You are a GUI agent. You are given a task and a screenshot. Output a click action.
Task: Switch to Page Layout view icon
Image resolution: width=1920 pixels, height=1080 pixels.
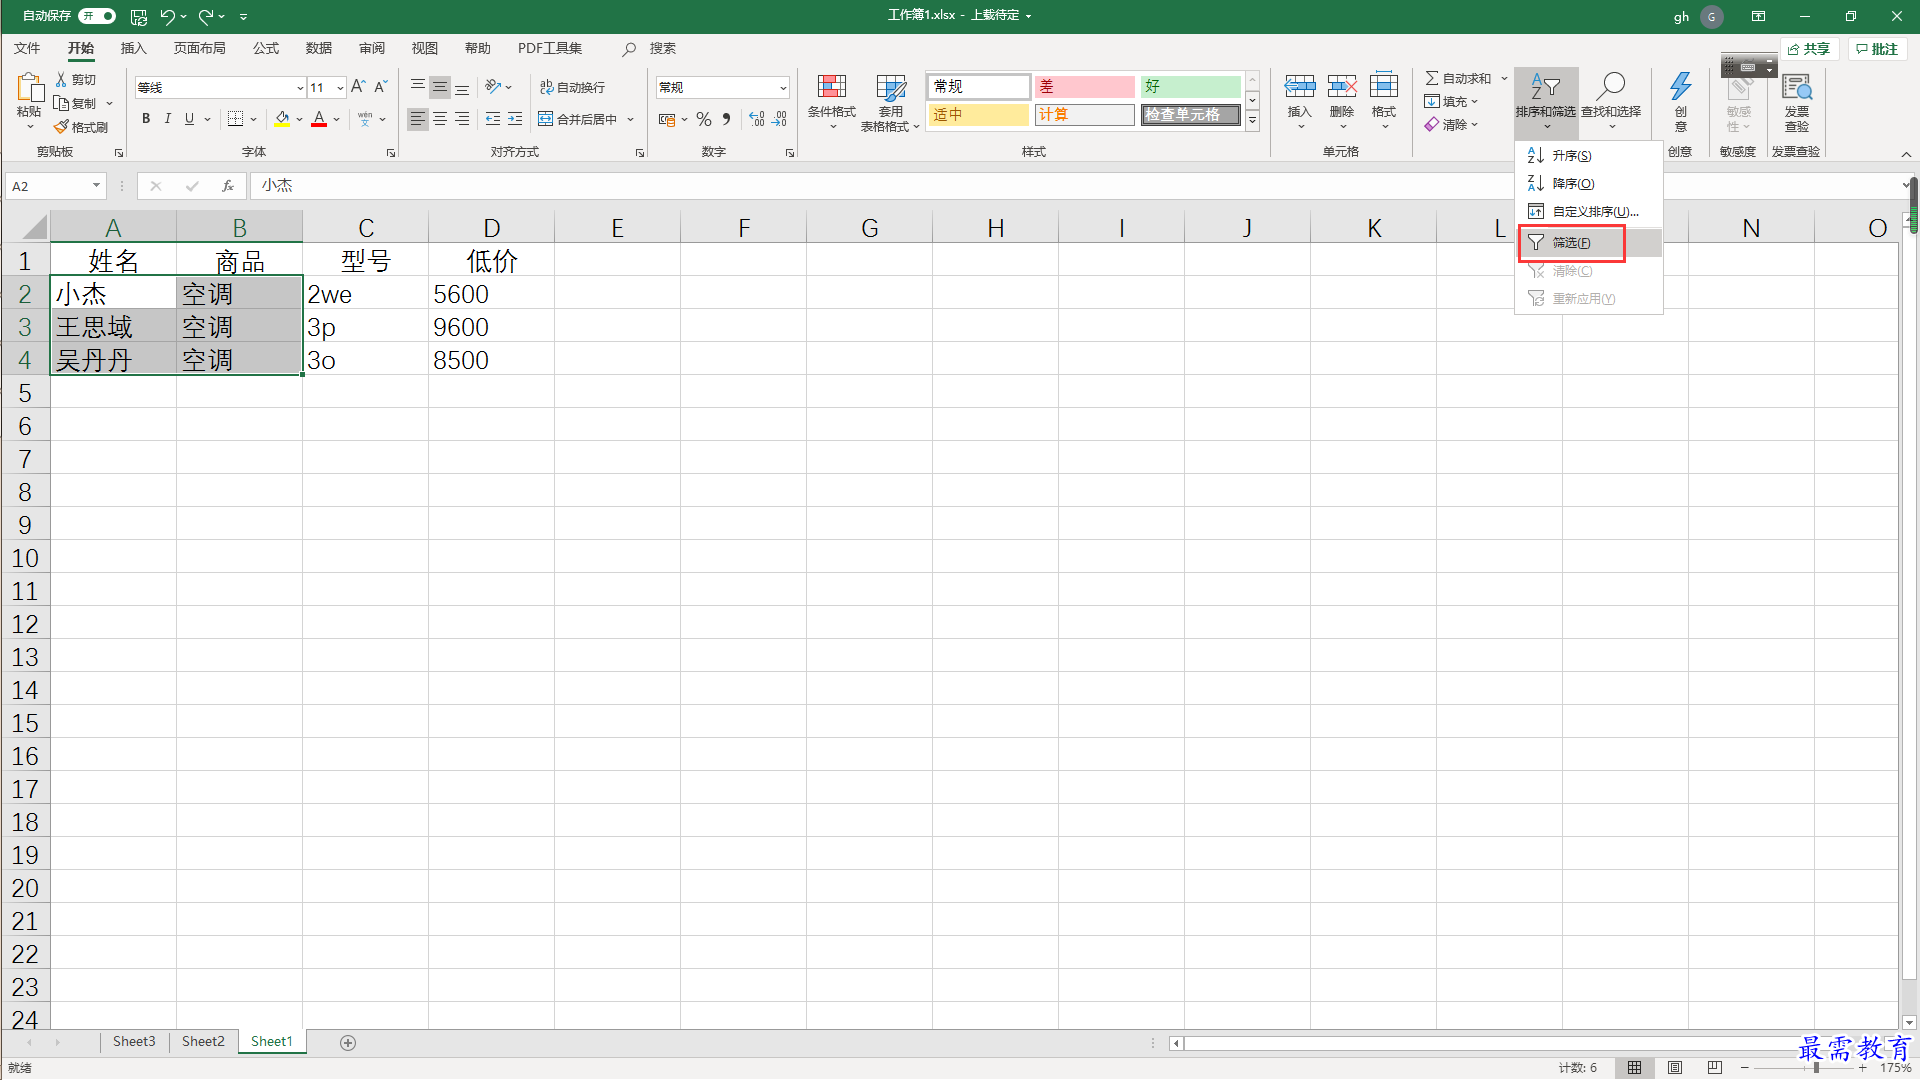(1675, 1068)
